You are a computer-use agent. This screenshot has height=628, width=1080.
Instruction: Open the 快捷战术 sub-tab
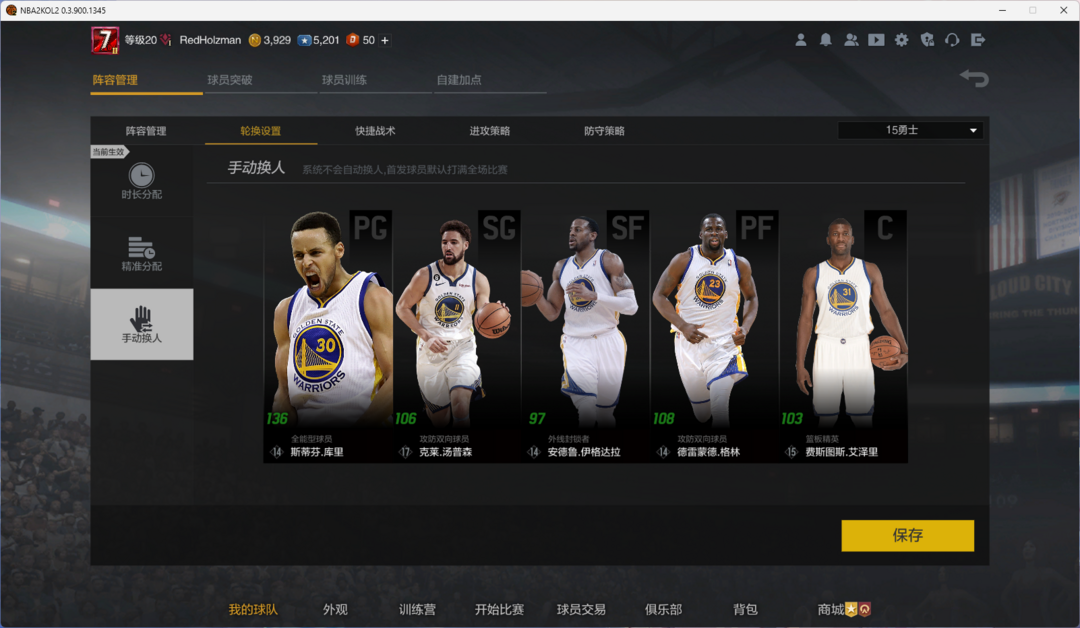pos(375,131)
